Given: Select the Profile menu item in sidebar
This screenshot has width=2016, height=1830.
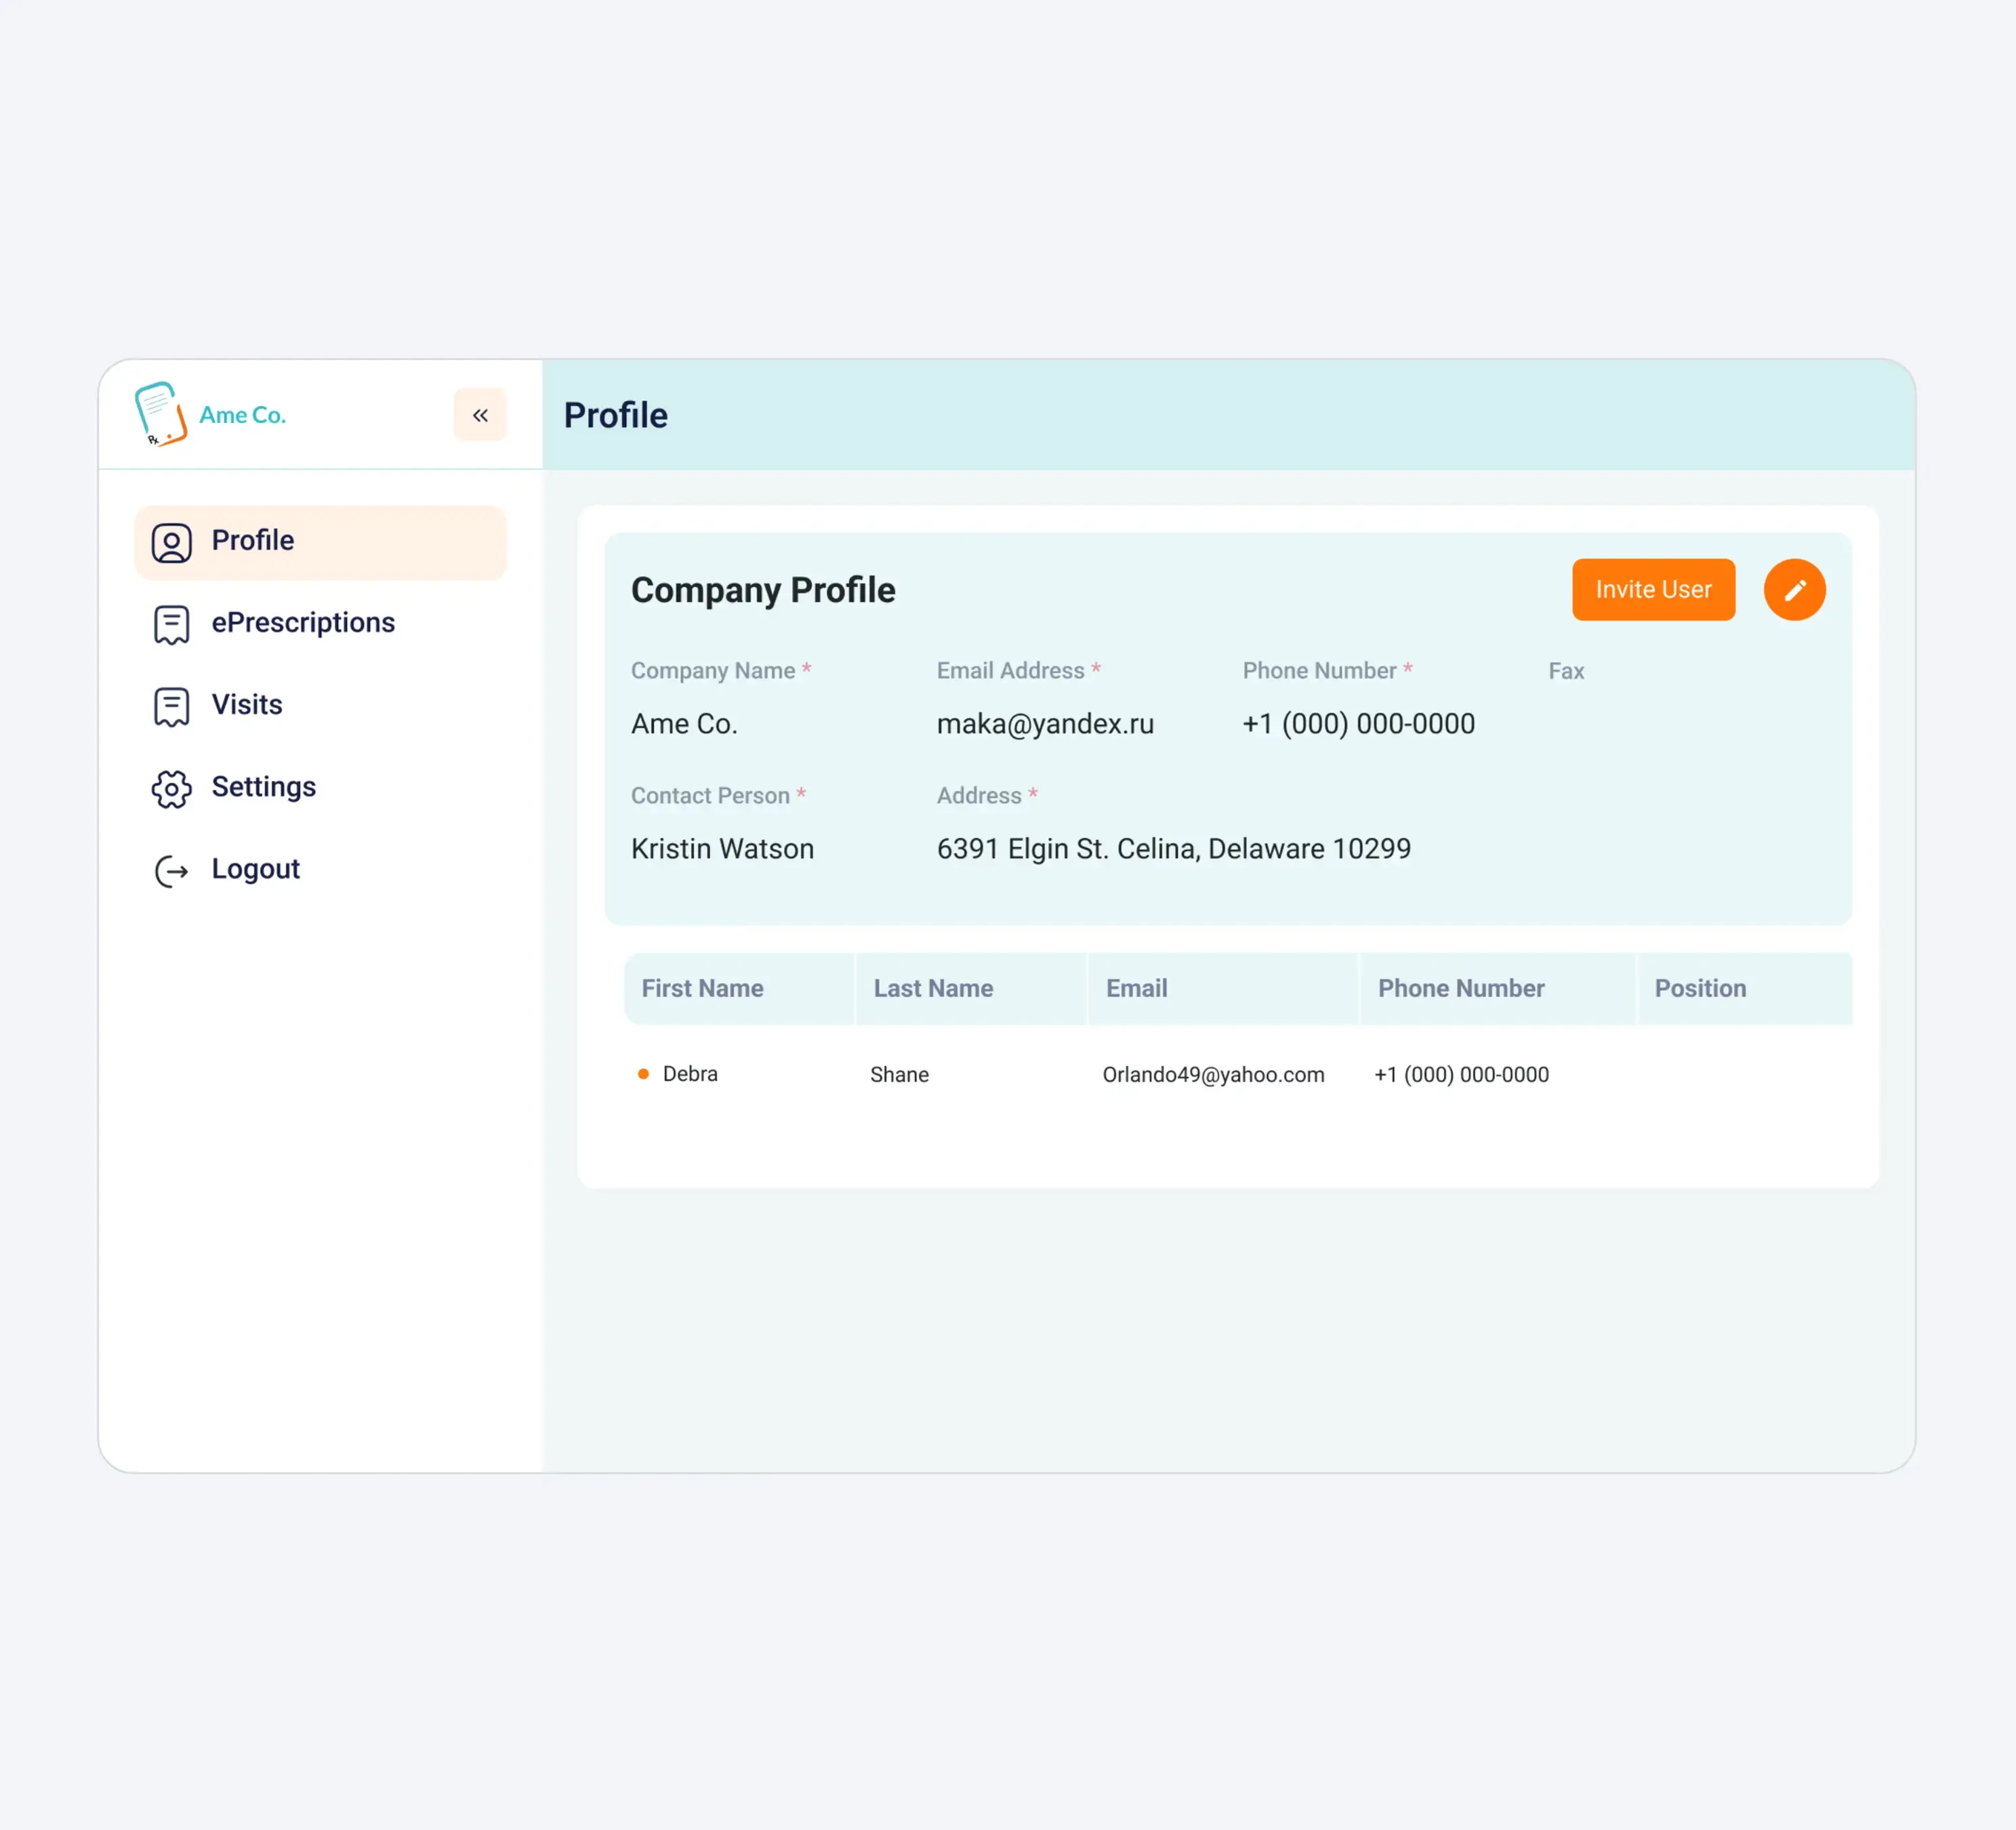Looking at the screenshot, I should (252, 541).
